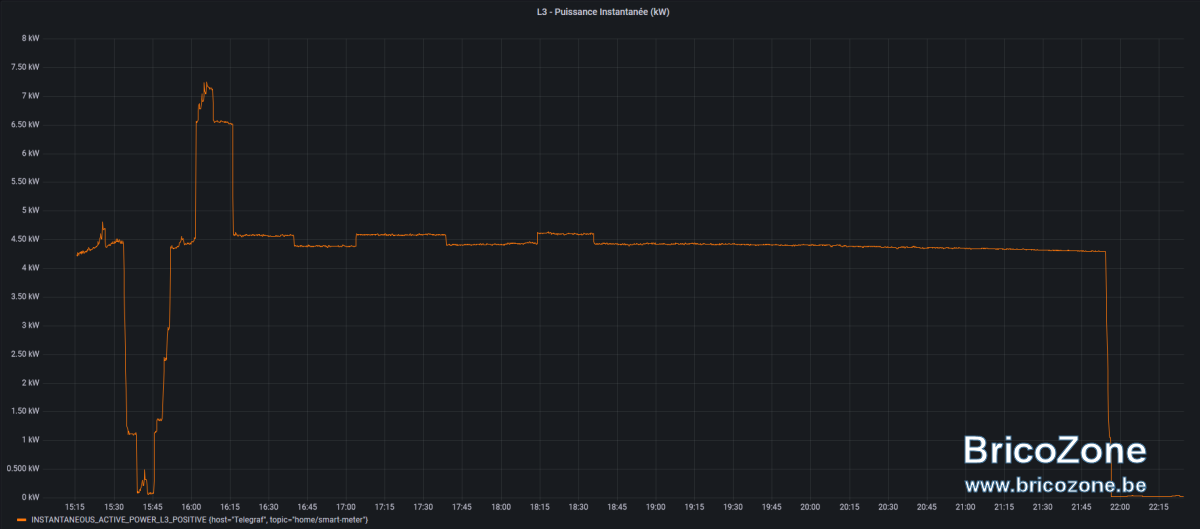This screenshot has width=1200, height=529.
Task: Click the 1.50 kW y-axis label
Action: coord(25,411)
